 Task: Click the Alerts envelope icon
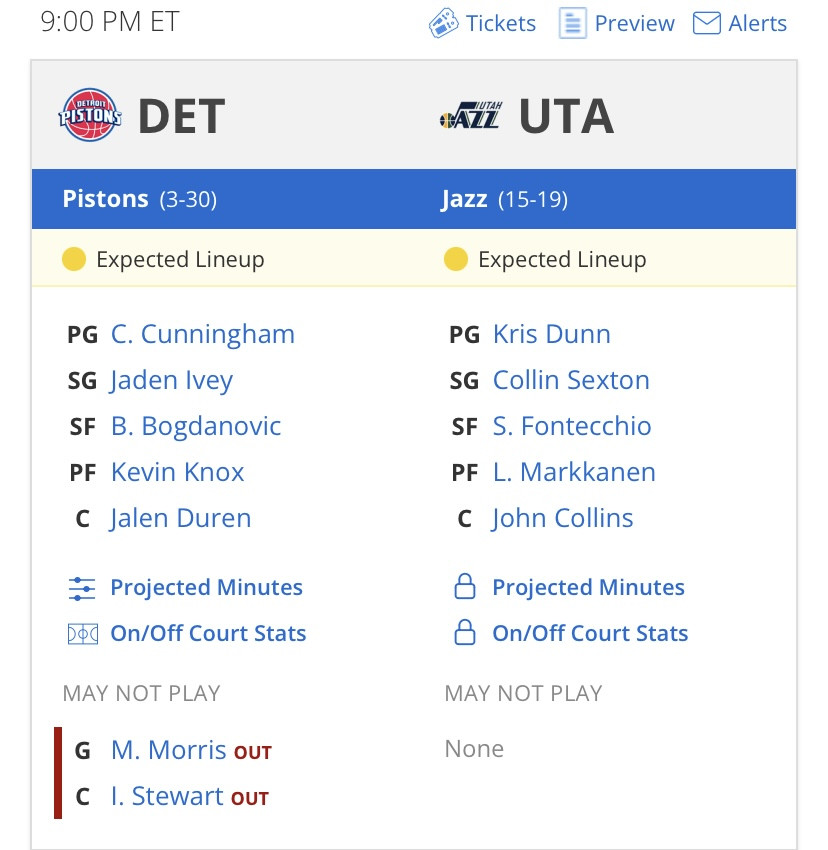coord(707,23)
